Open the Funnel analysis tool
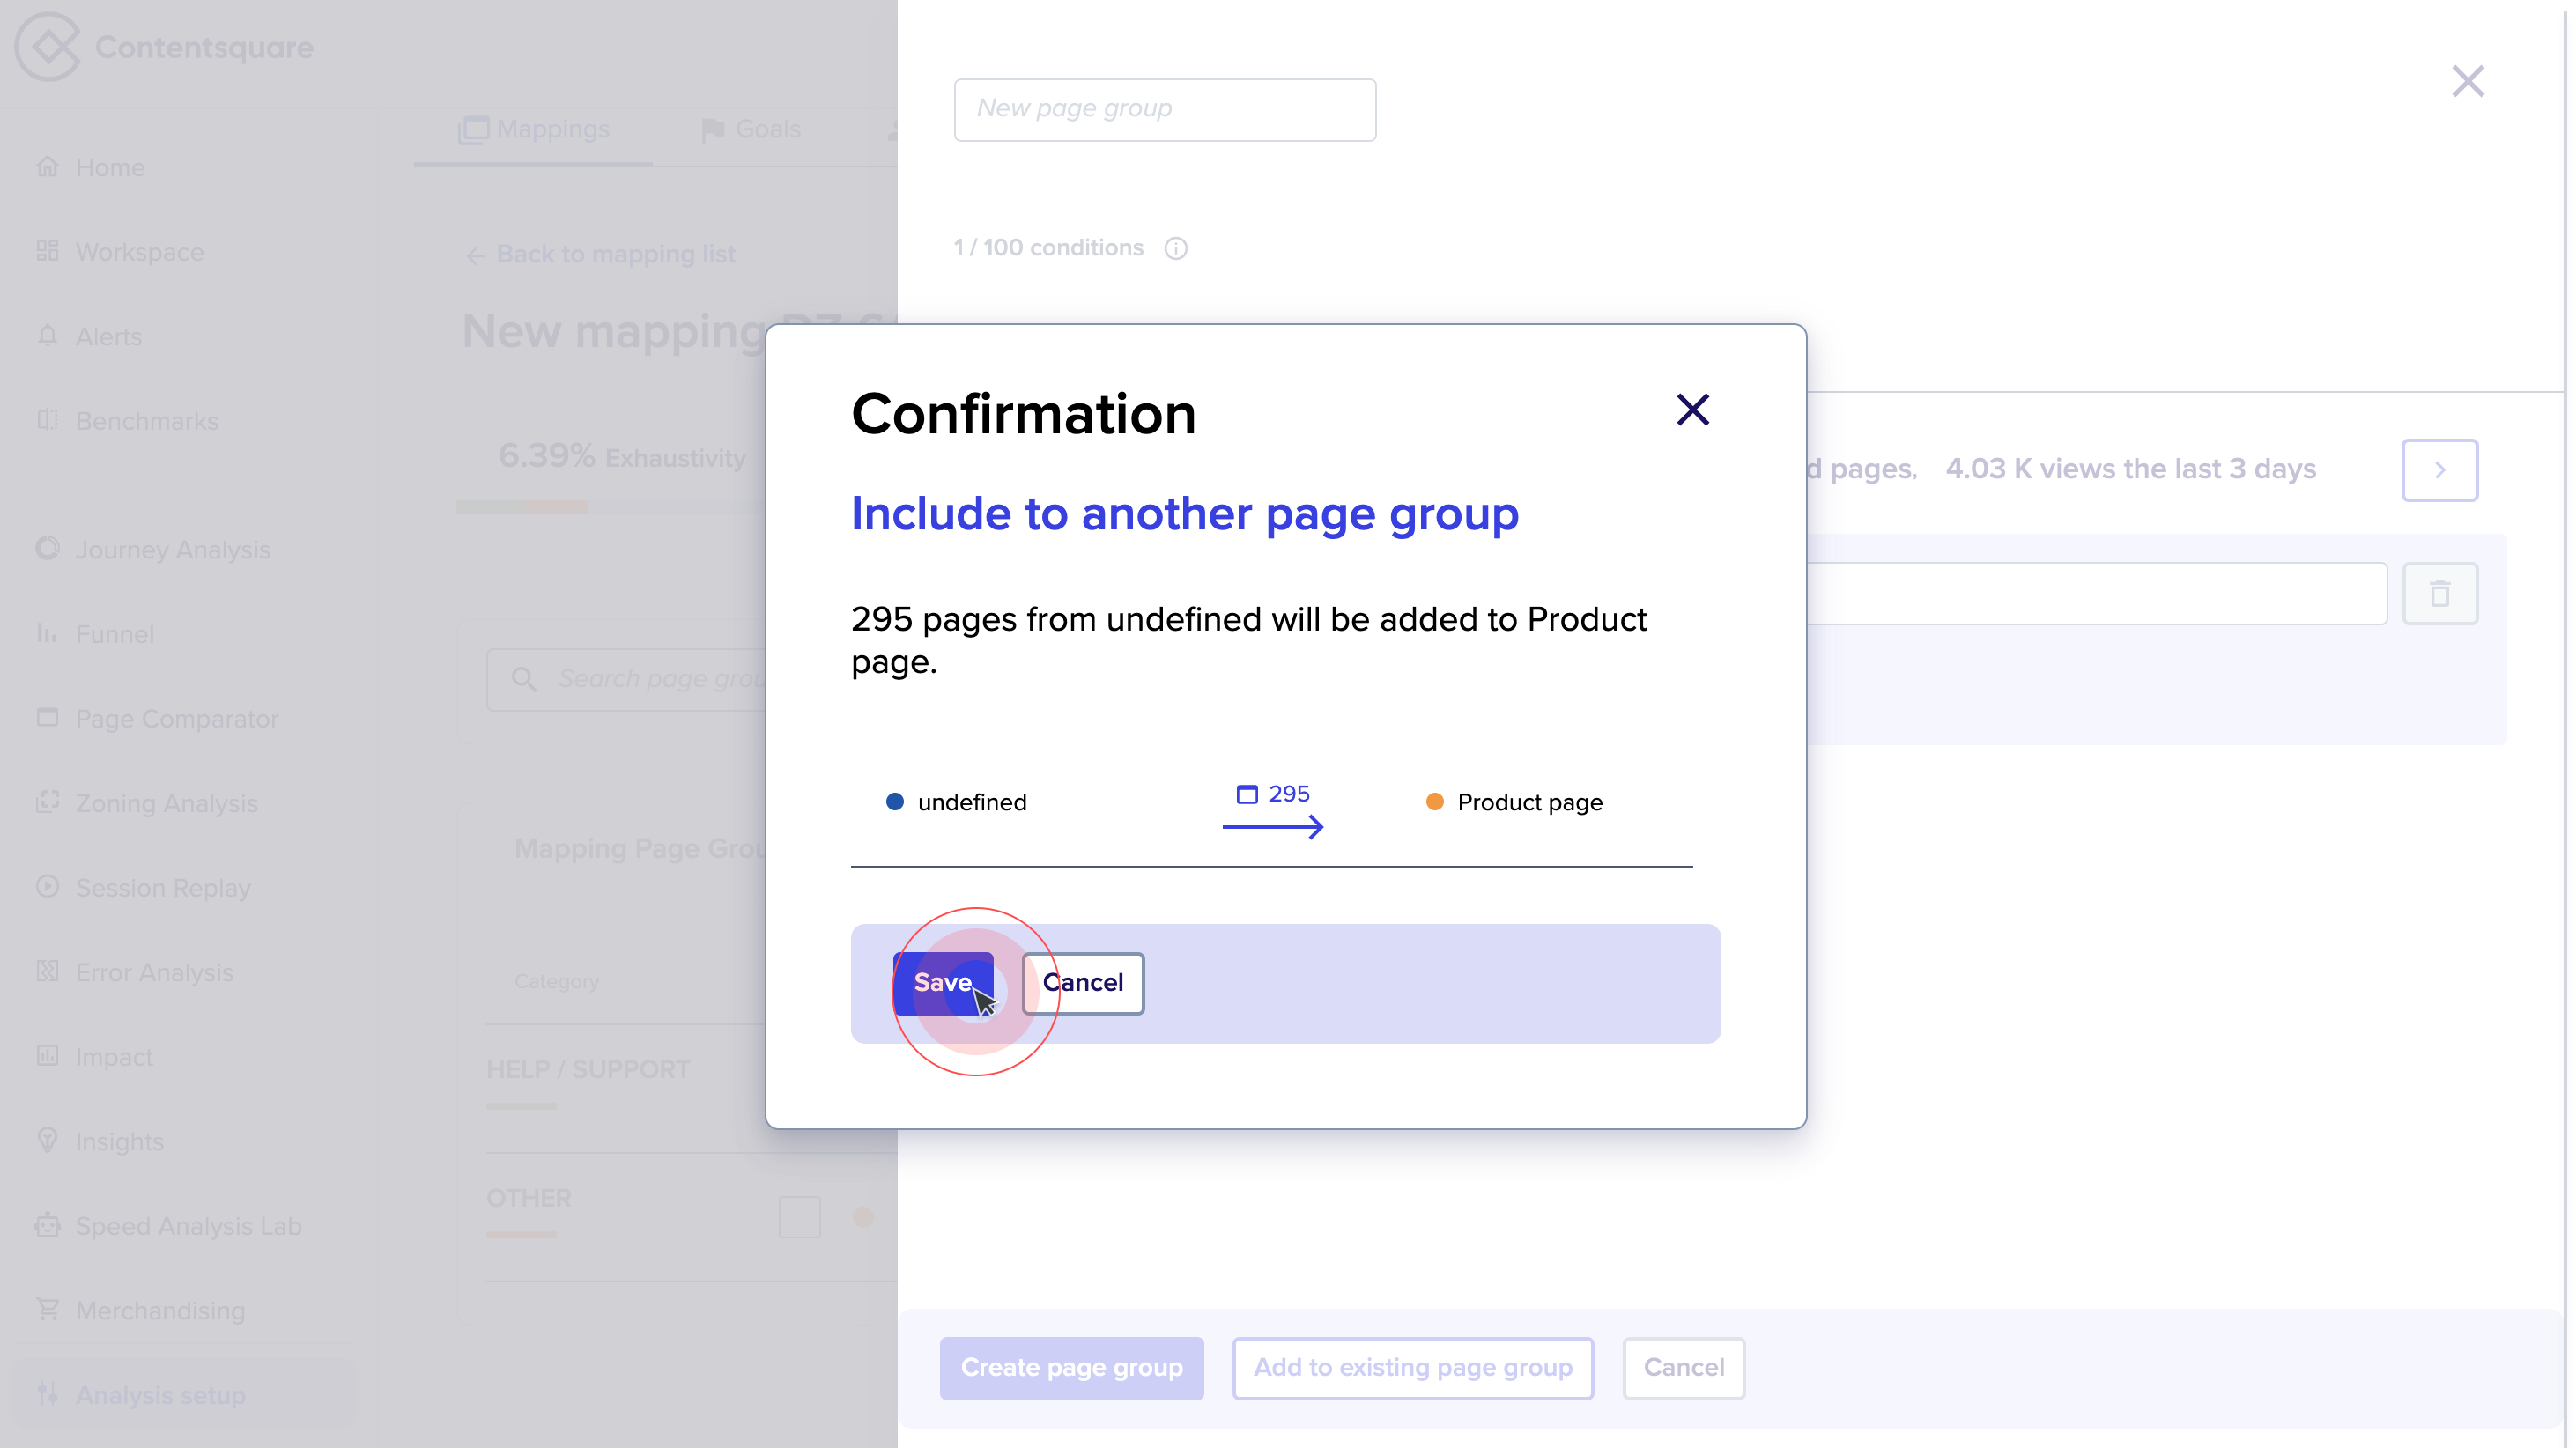Screen dimensions: 2576x1448 117,634
